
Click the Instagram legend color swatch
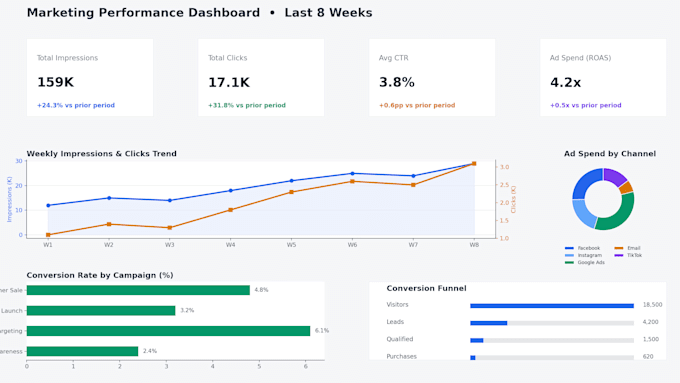coord(569,255)
